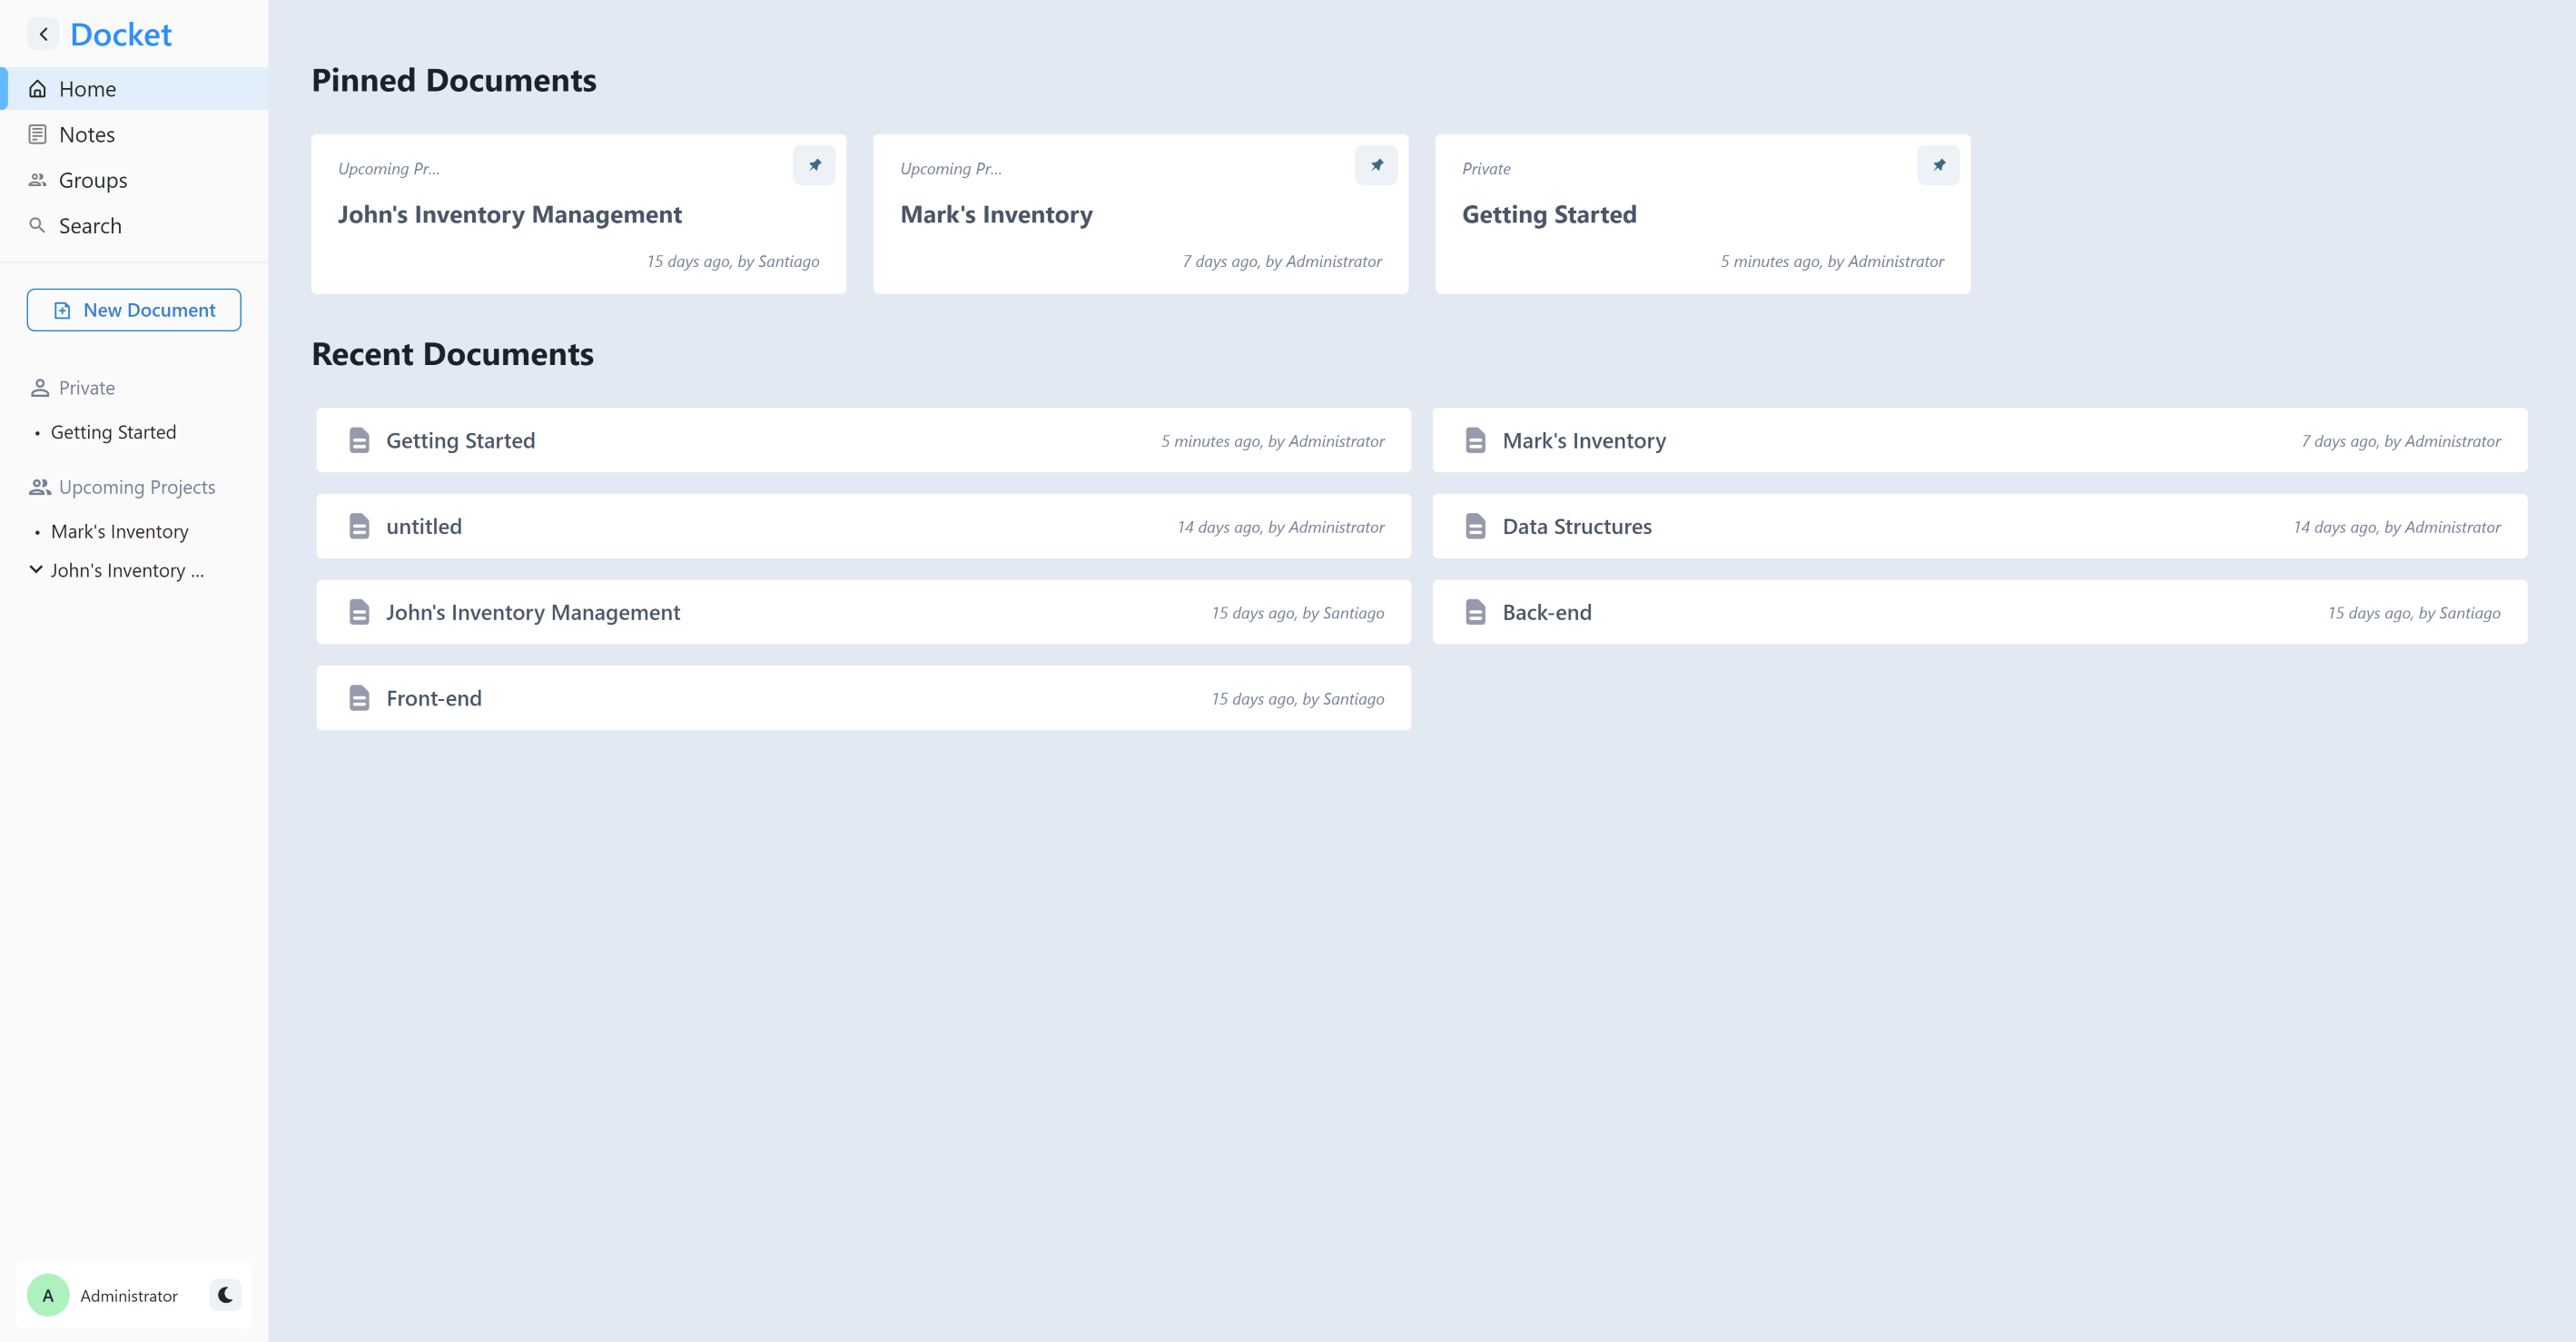2576x1342 pixels.
Task: Open the Search page from the sidebar
Action: click(x=90, y=226)
